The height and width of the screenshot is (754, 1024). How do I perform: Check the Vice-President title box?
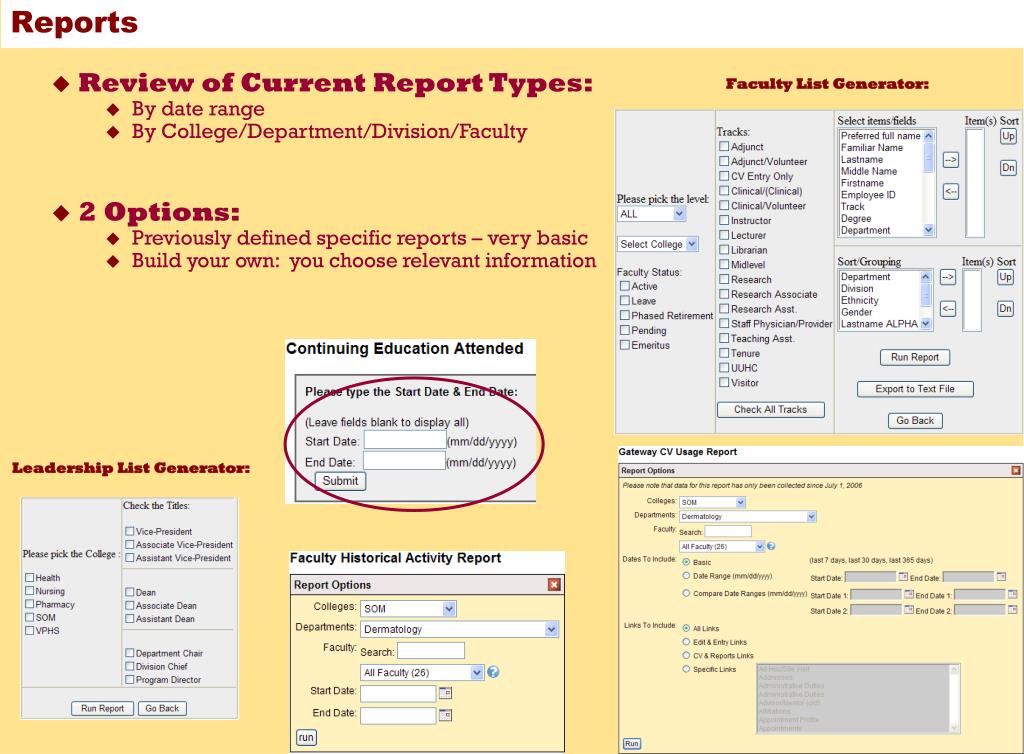(x=129, y=531)
